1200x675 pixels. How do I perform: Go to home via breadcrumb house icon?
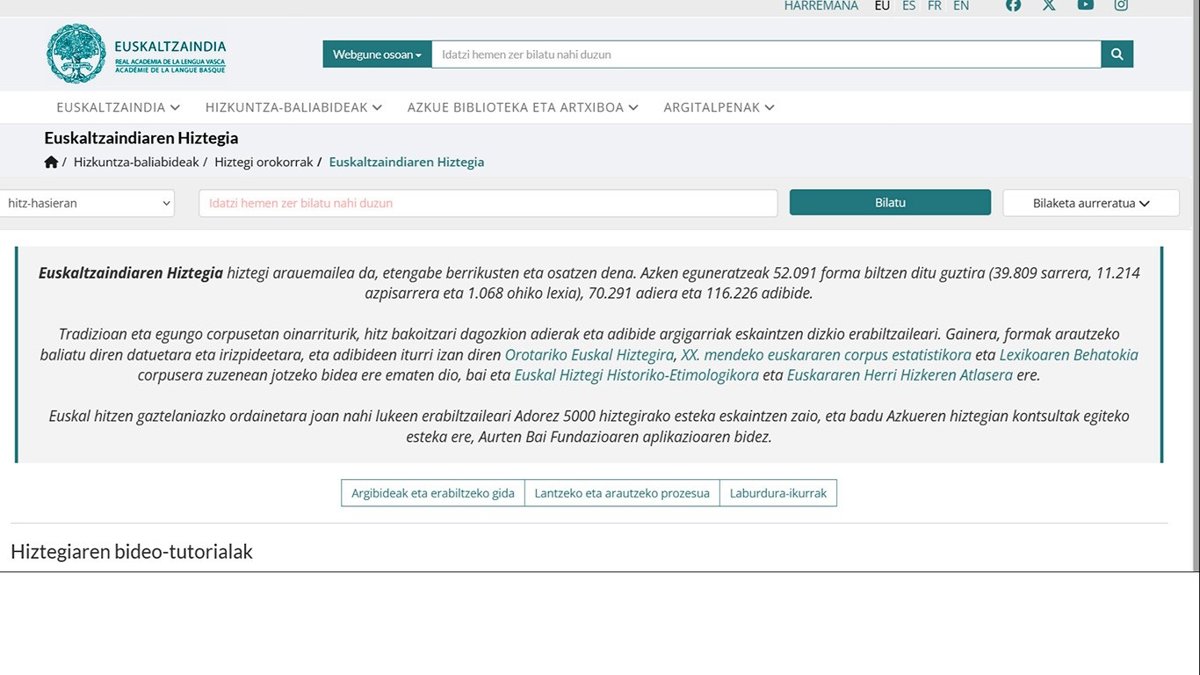point(51,162)
